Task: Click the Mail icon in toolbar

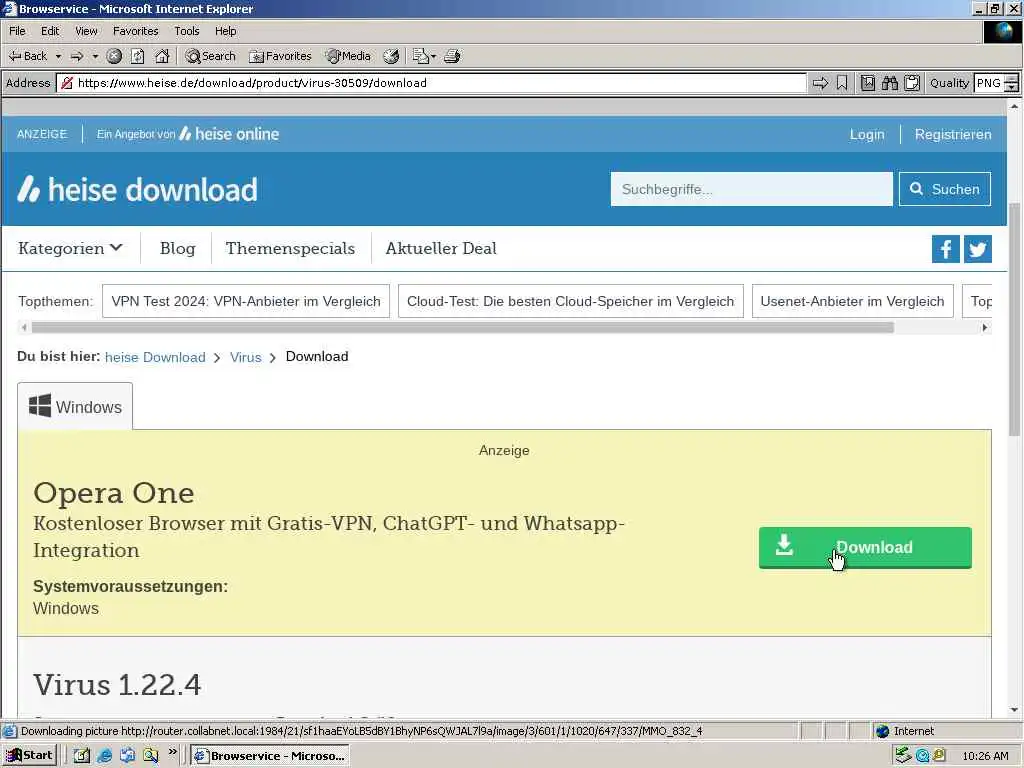Action: pos(423,56)
